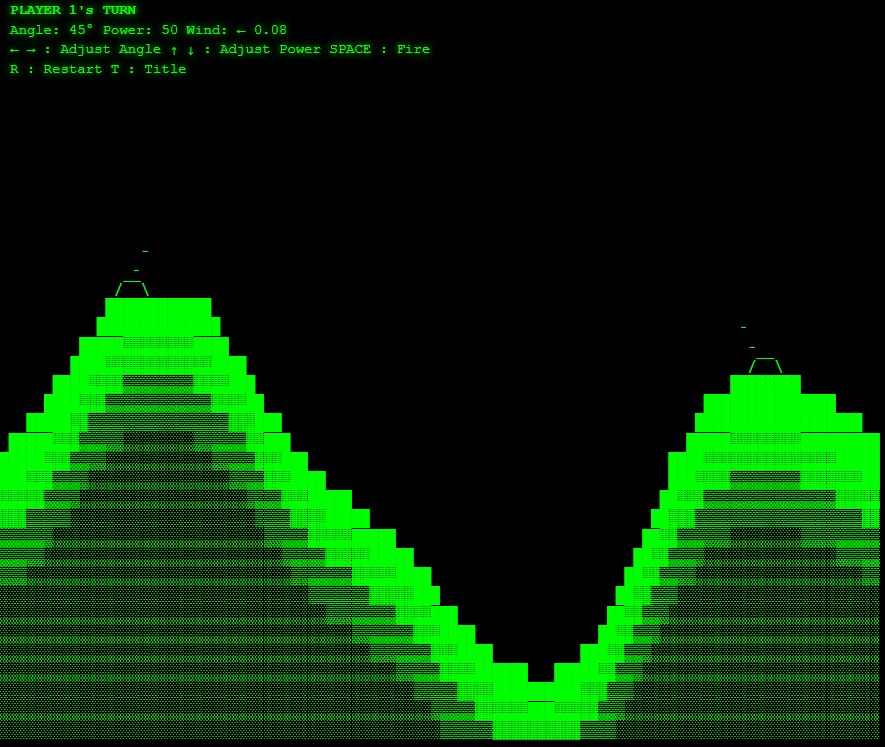
Task: Click the Wind 0.08 value
Action: point(270,30)
